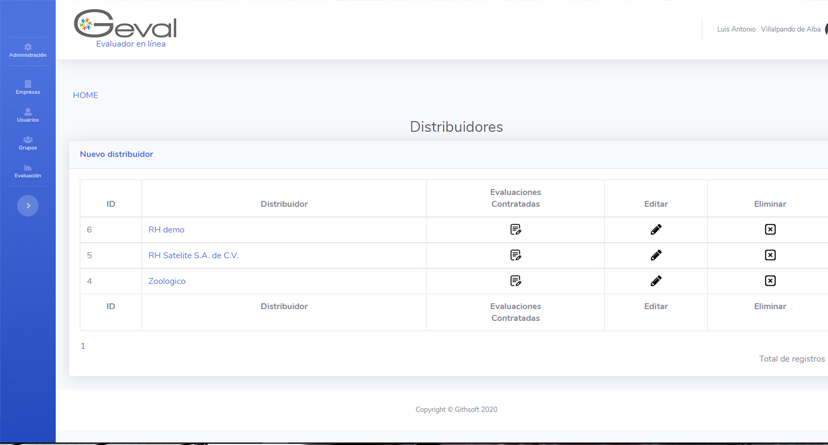Open the Evaluación sidebar section
The image size is (828, 445).
click(x=28, y=172)
